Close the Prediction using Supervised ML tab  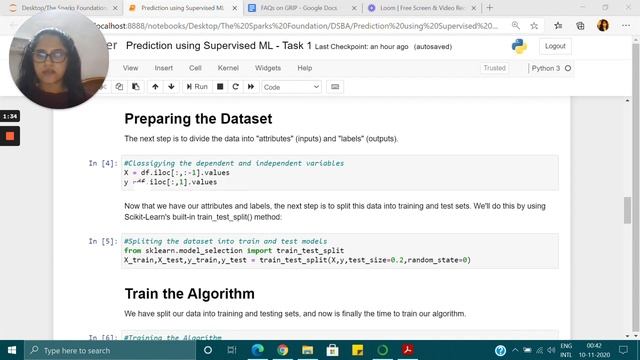[235, 8]
